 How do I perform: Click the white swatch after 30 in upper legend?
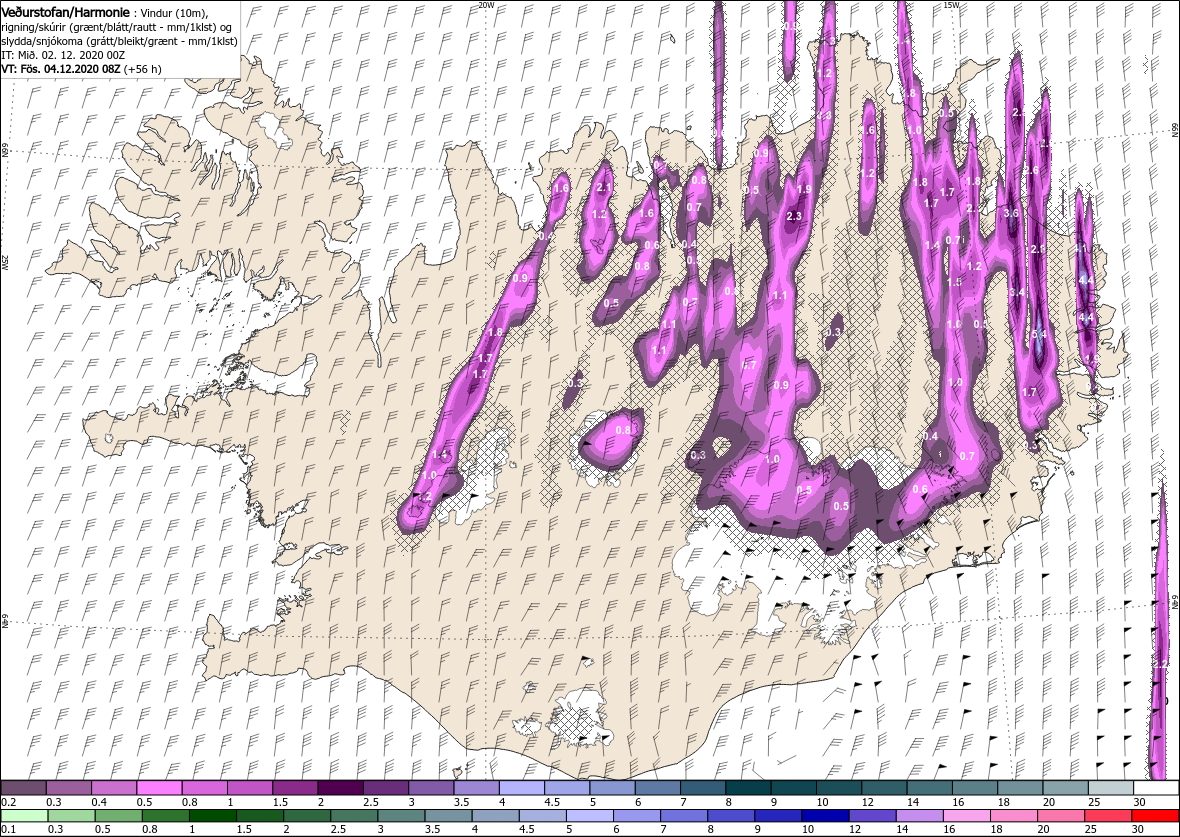click(1156, 788)
